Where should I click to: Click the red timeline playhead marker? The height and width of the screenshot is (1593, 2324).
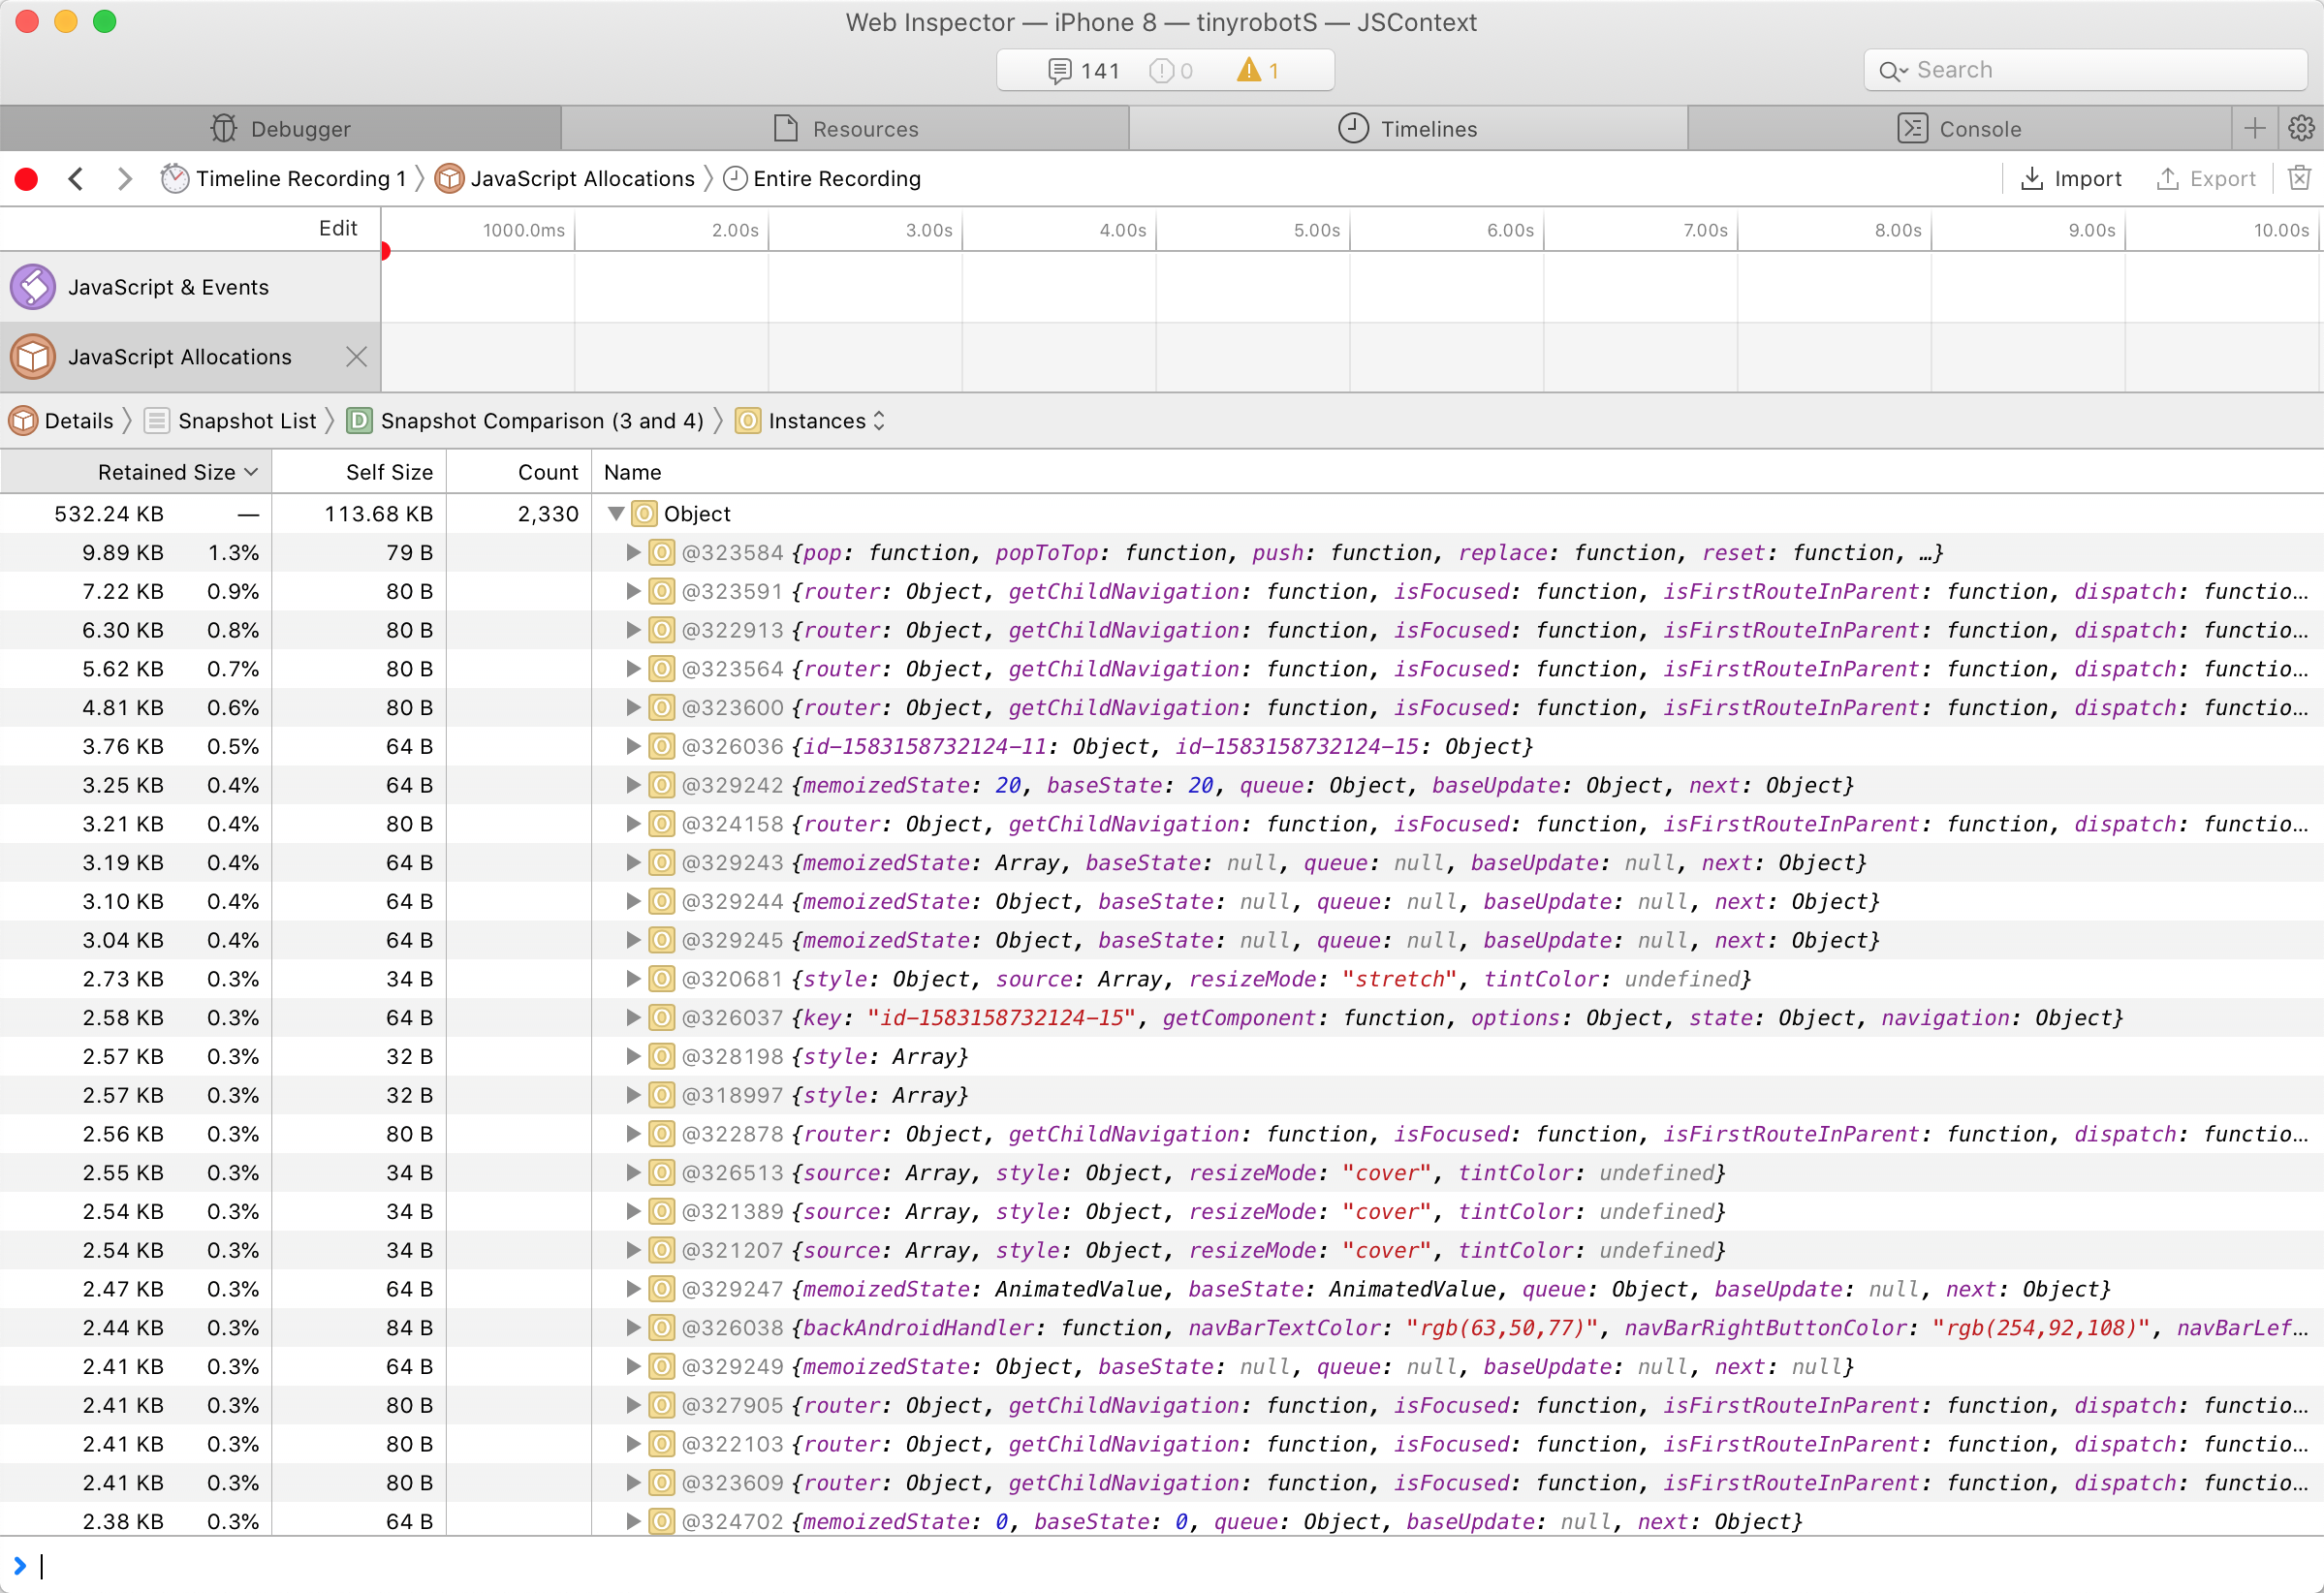(x=385, y=251)
